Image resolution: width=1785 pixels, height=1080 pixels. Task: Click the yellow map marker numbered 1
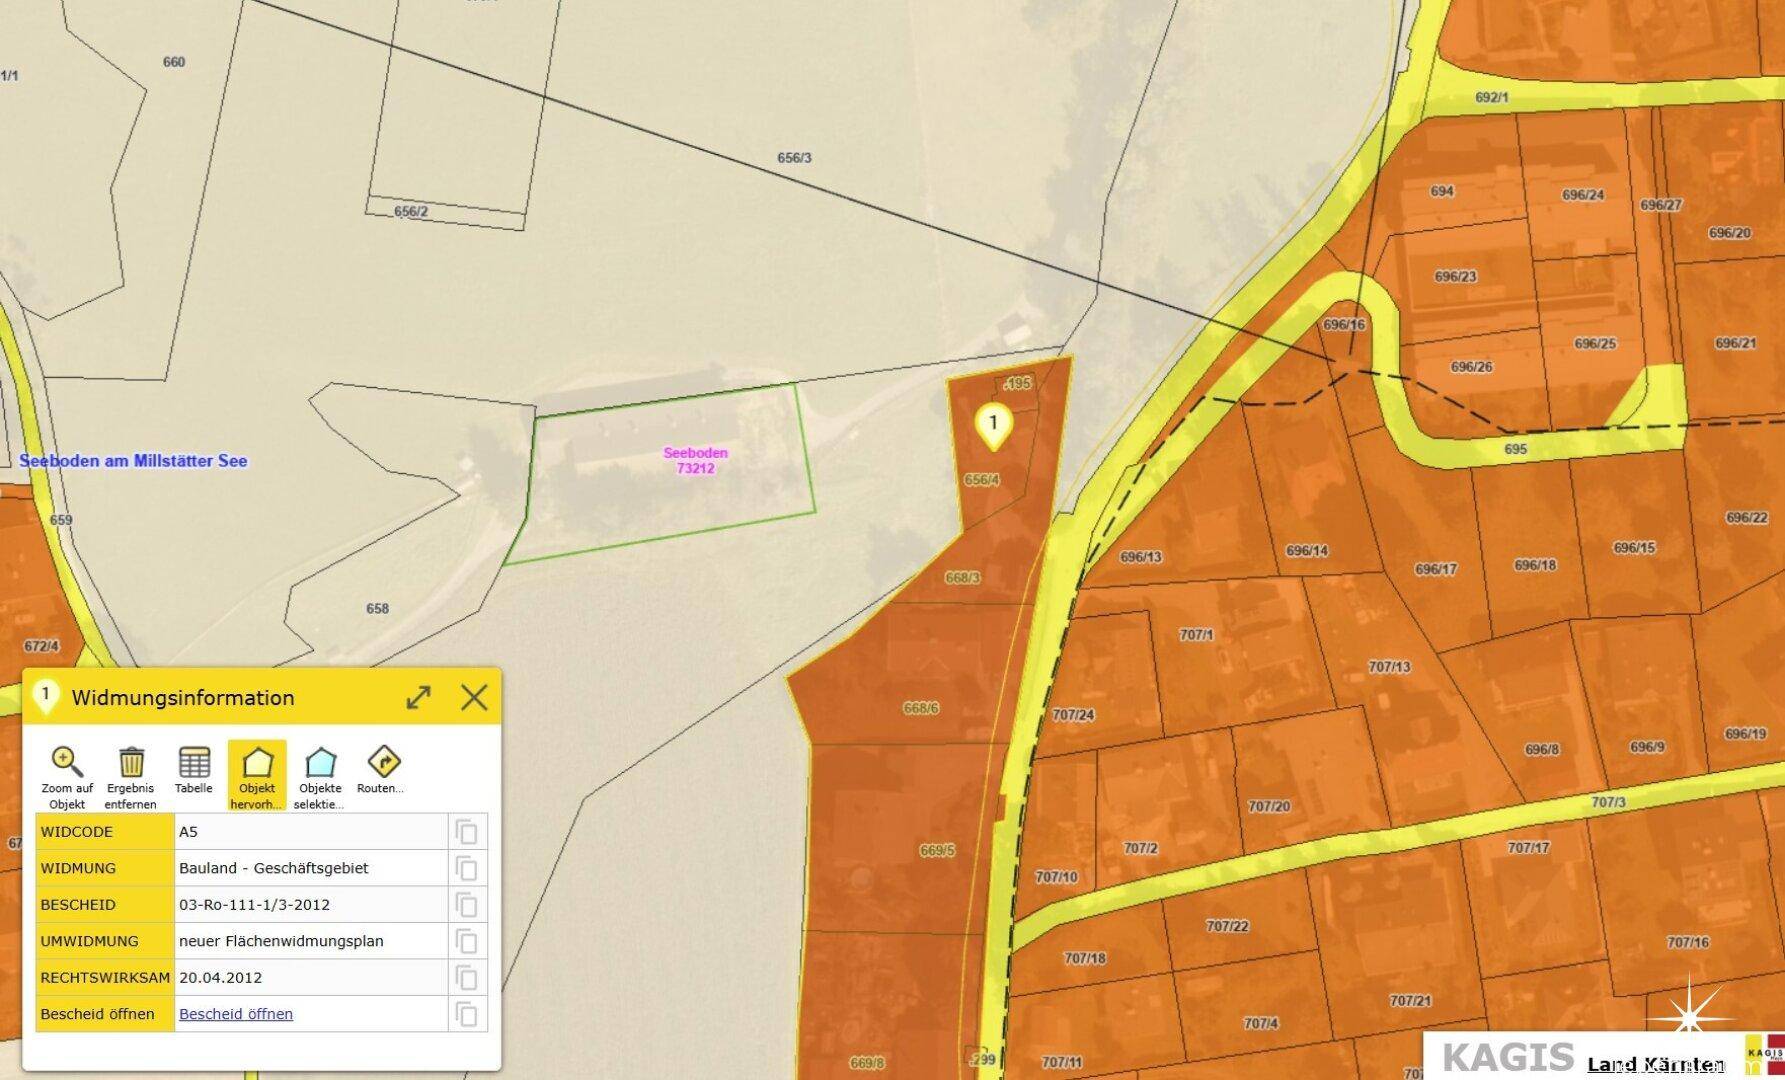coord(993,427)
